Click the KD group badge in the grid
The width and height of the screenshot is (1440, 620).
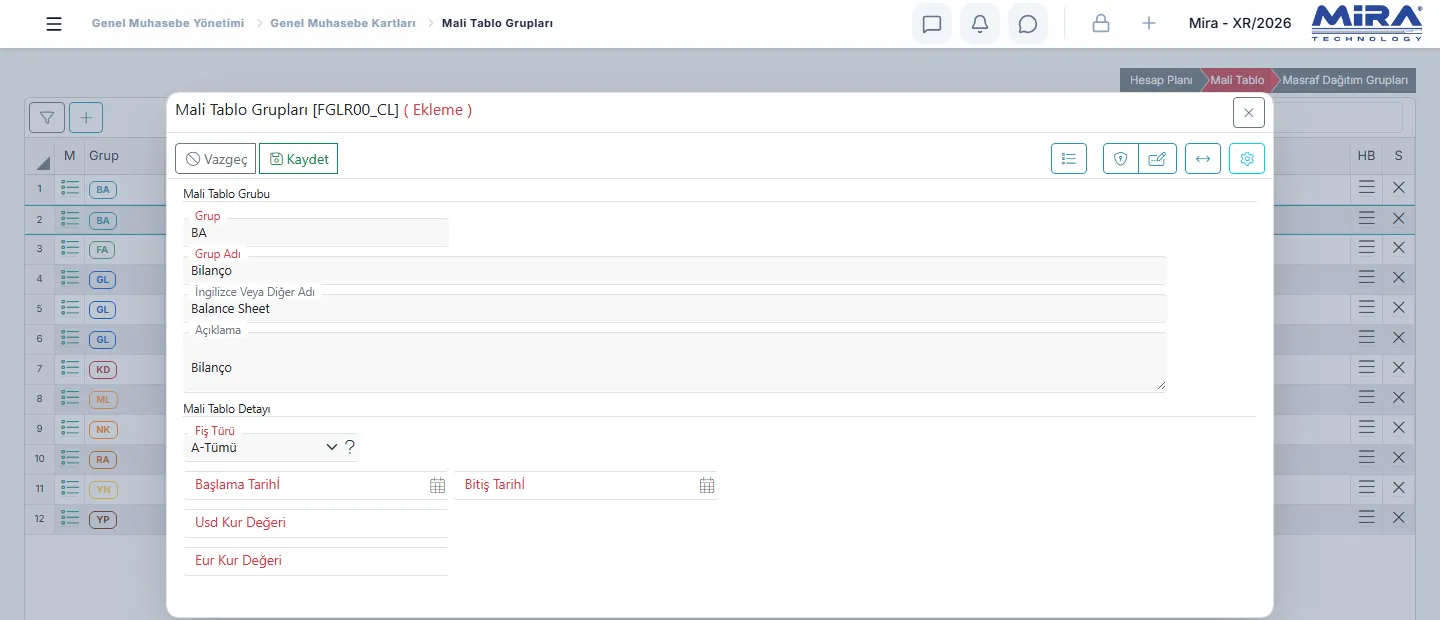(103, 369)
